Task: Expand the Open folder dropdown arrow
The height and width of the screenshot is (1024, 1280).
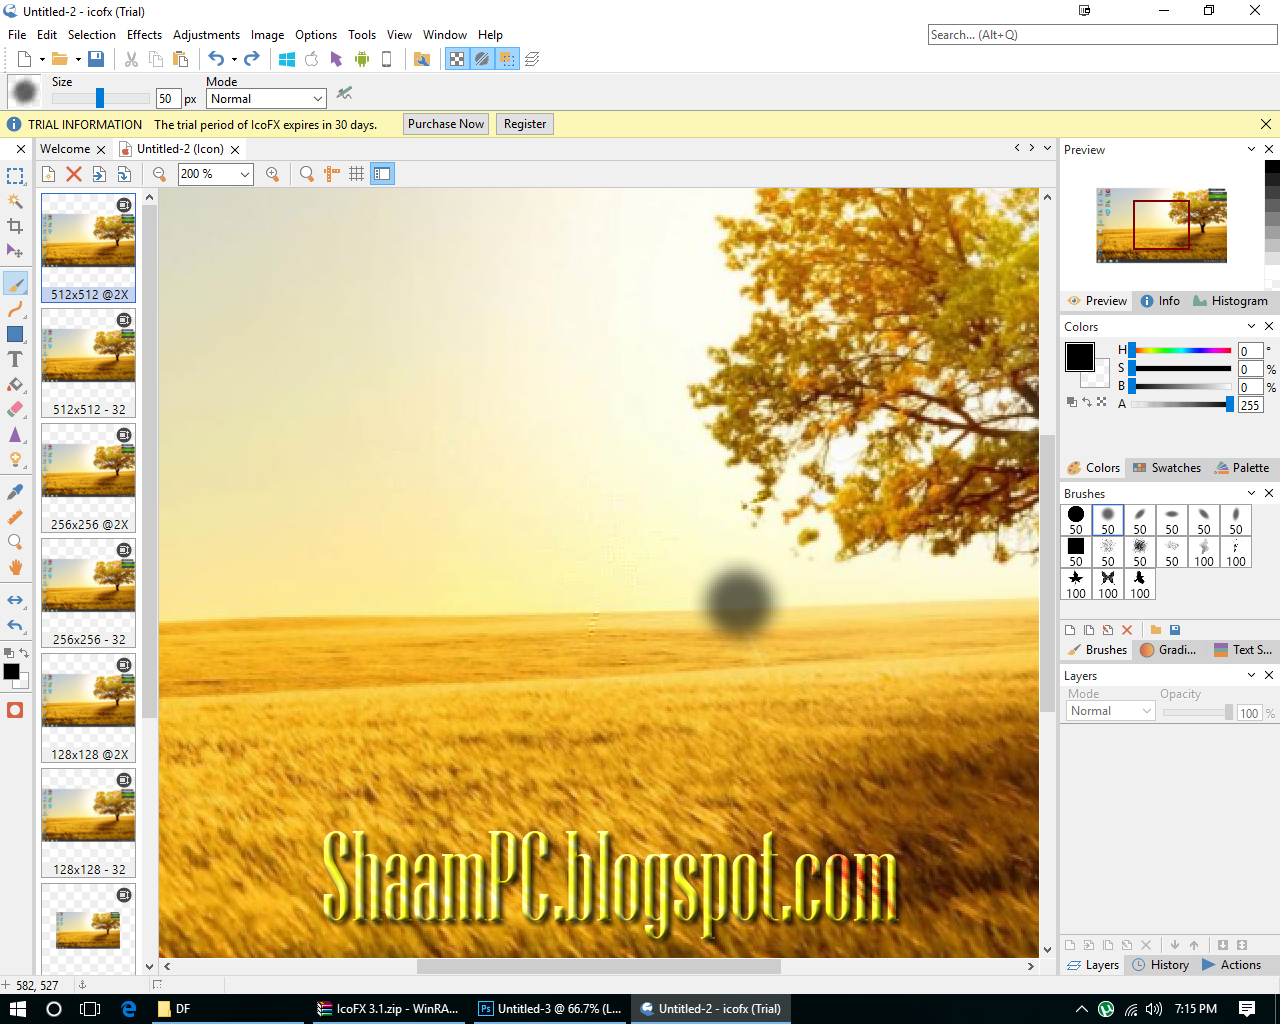Action: click(78, 59)
